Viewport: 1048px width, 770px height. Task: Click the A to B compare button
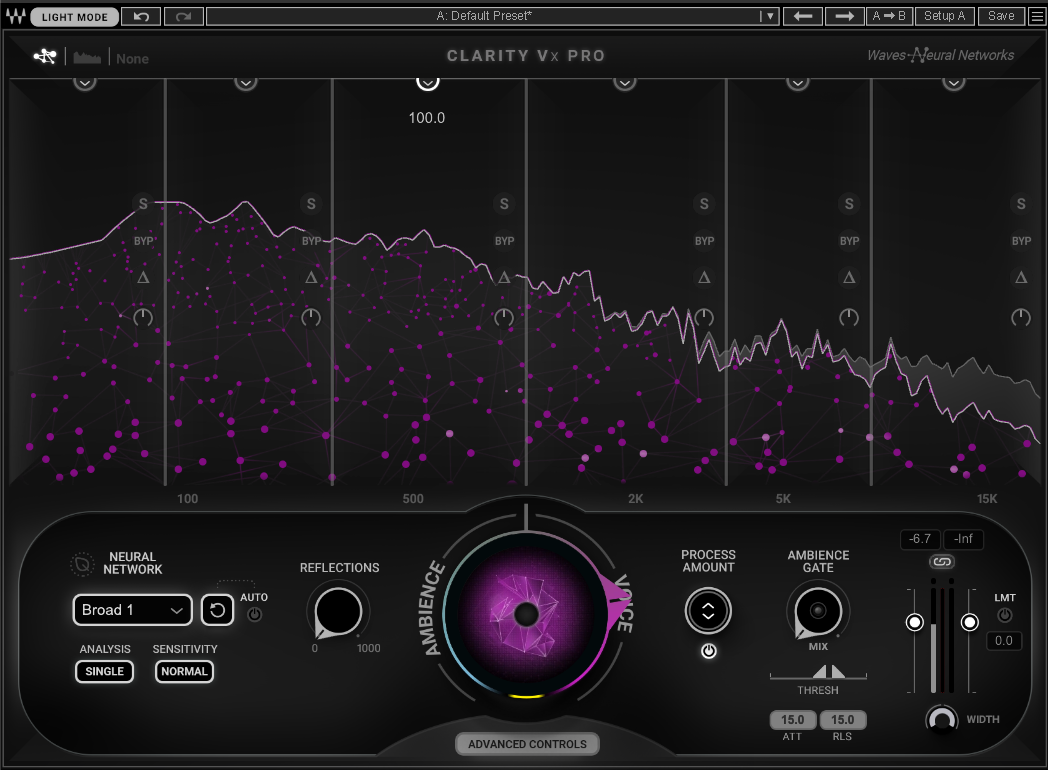pos(889,16)
